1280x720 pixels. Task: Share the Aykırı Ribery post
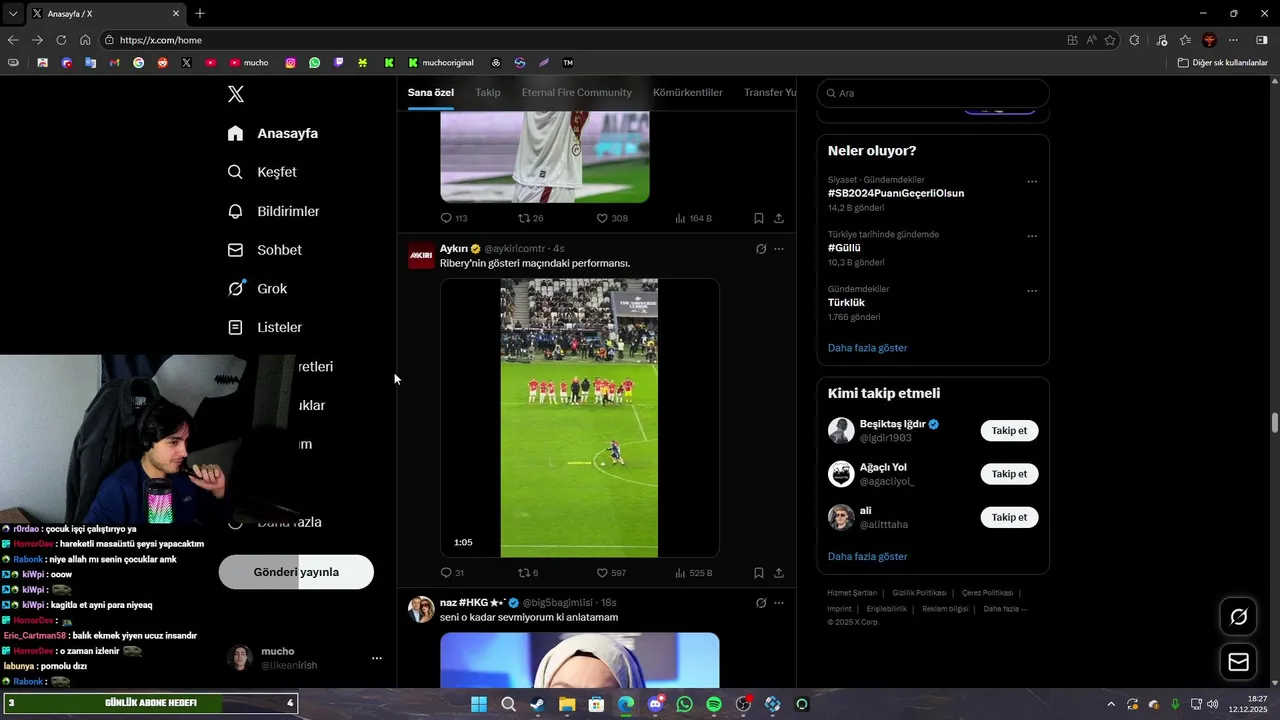click(779, 573)
